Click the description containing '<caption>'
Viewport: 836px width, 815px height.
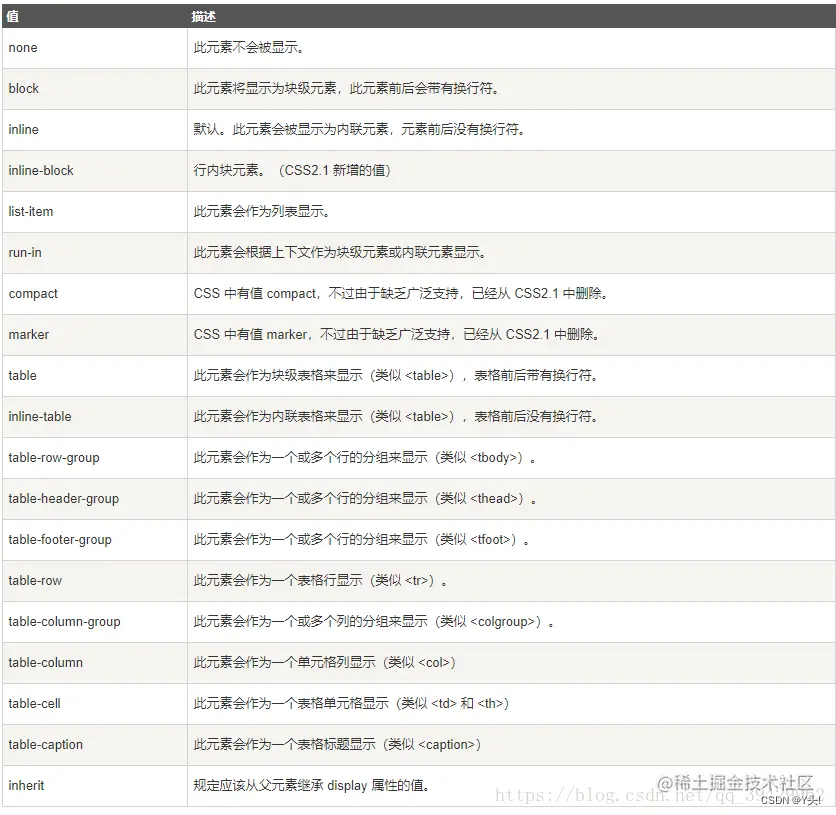(x=337, y=746)
